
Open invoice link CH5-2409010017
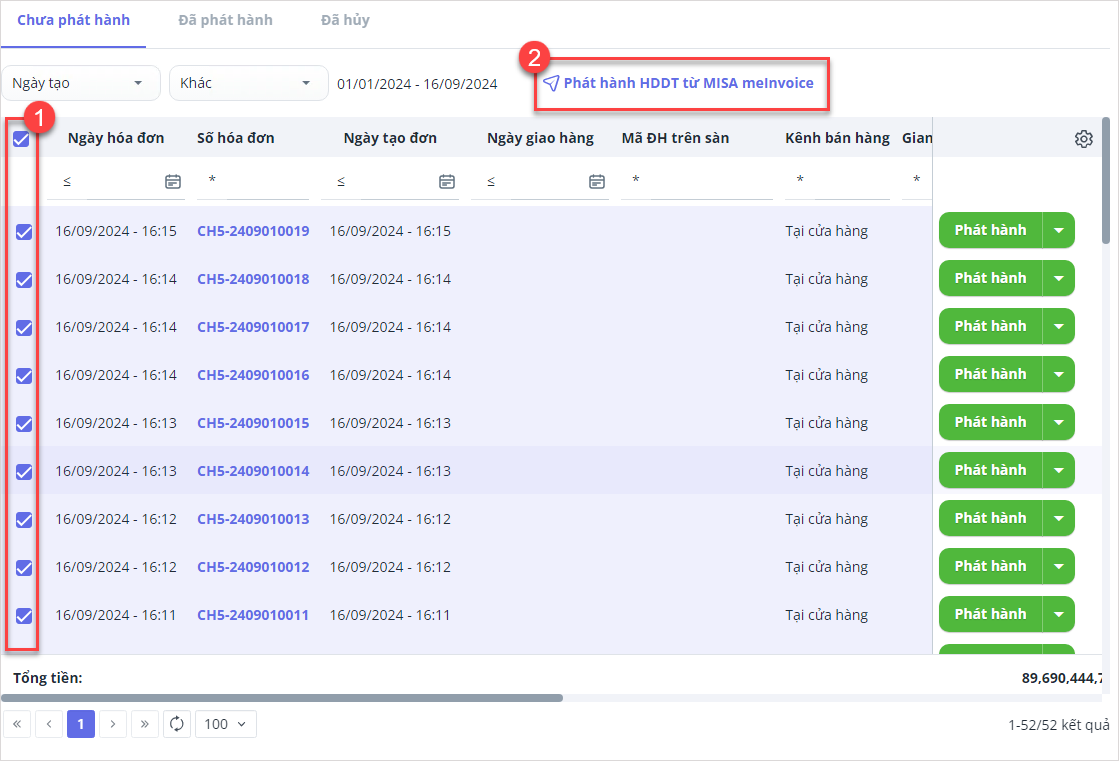pos(253,327)
